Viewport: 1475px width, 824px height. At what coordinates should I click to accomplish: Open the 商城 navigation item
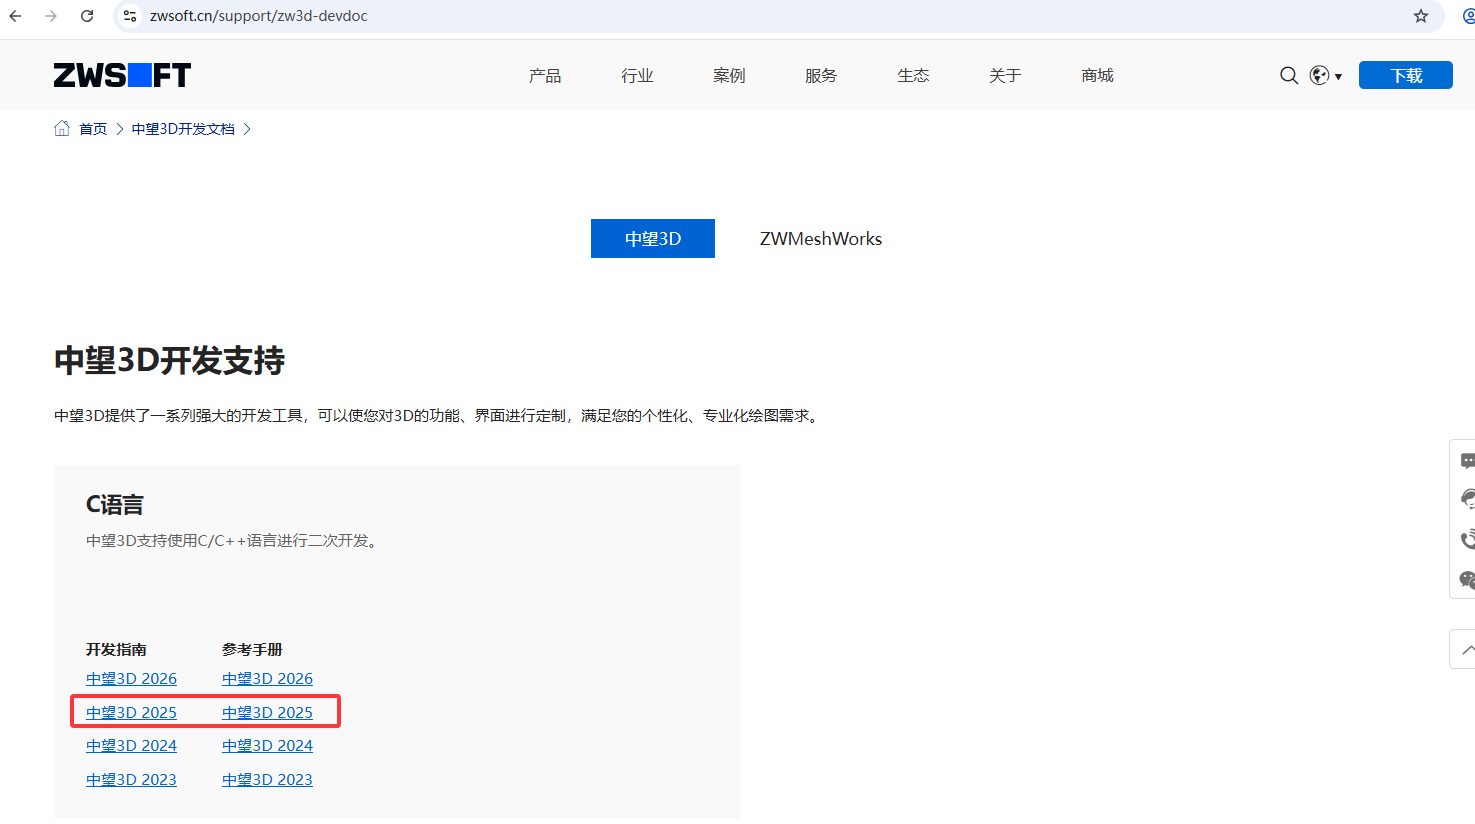coord(1097,76)
